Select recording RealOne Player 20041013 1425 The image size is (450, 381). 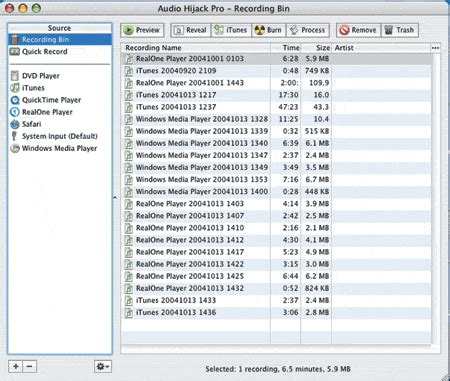click(277, 276)
